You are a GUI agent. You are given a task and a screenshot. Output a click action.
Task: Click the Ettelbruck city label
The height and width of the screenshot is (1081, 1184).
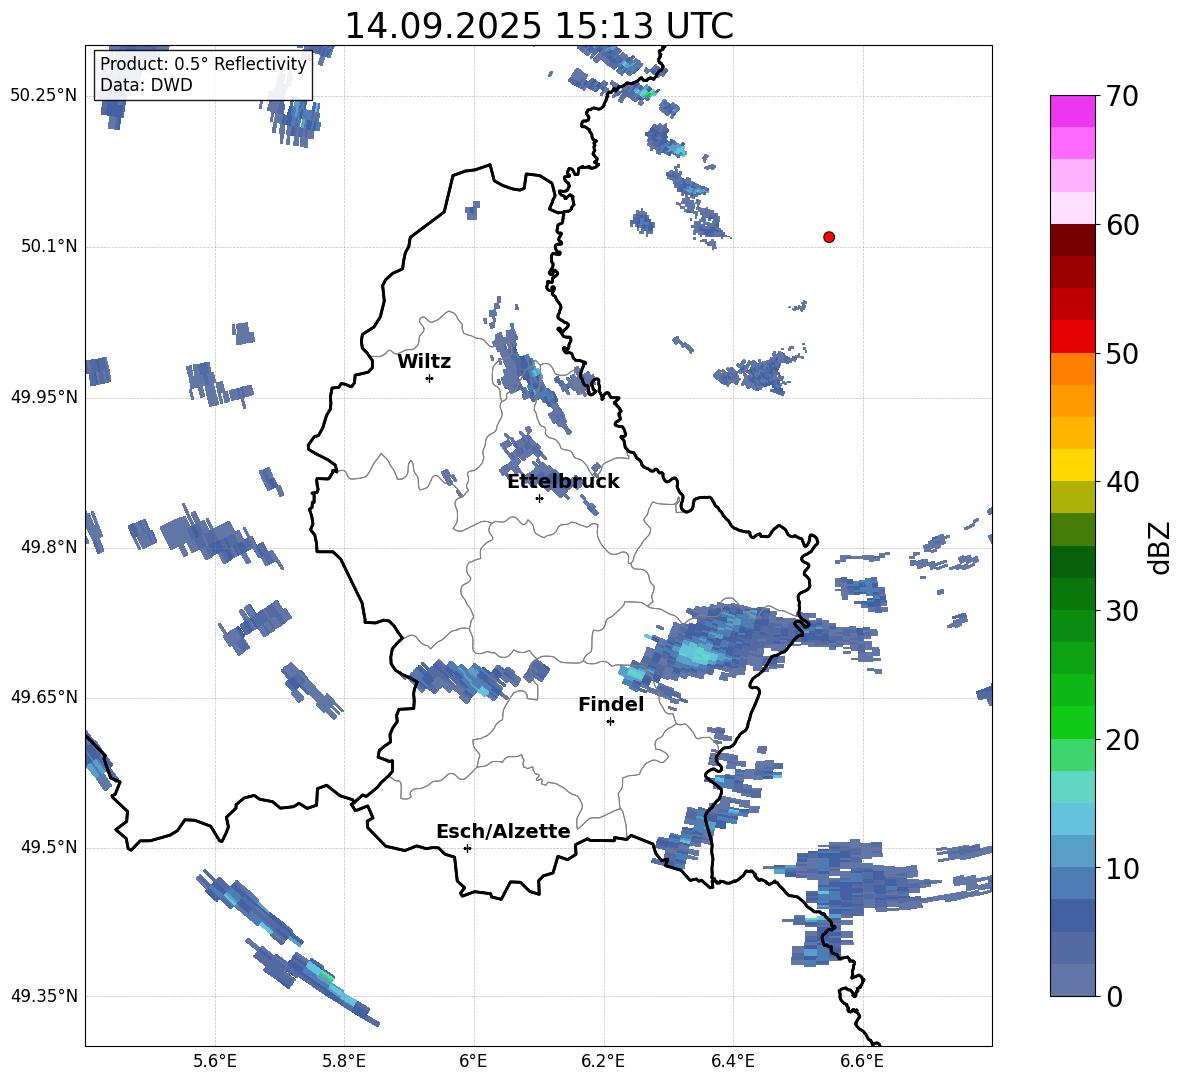pos(563,482)
